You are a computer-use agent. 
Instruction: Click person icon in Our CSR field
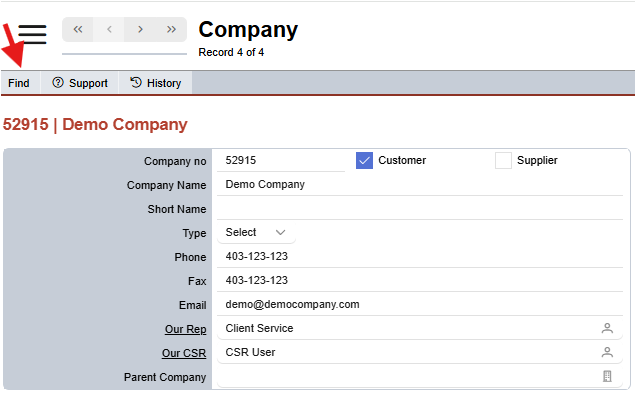pyautogui.click(x=606, y=352)
